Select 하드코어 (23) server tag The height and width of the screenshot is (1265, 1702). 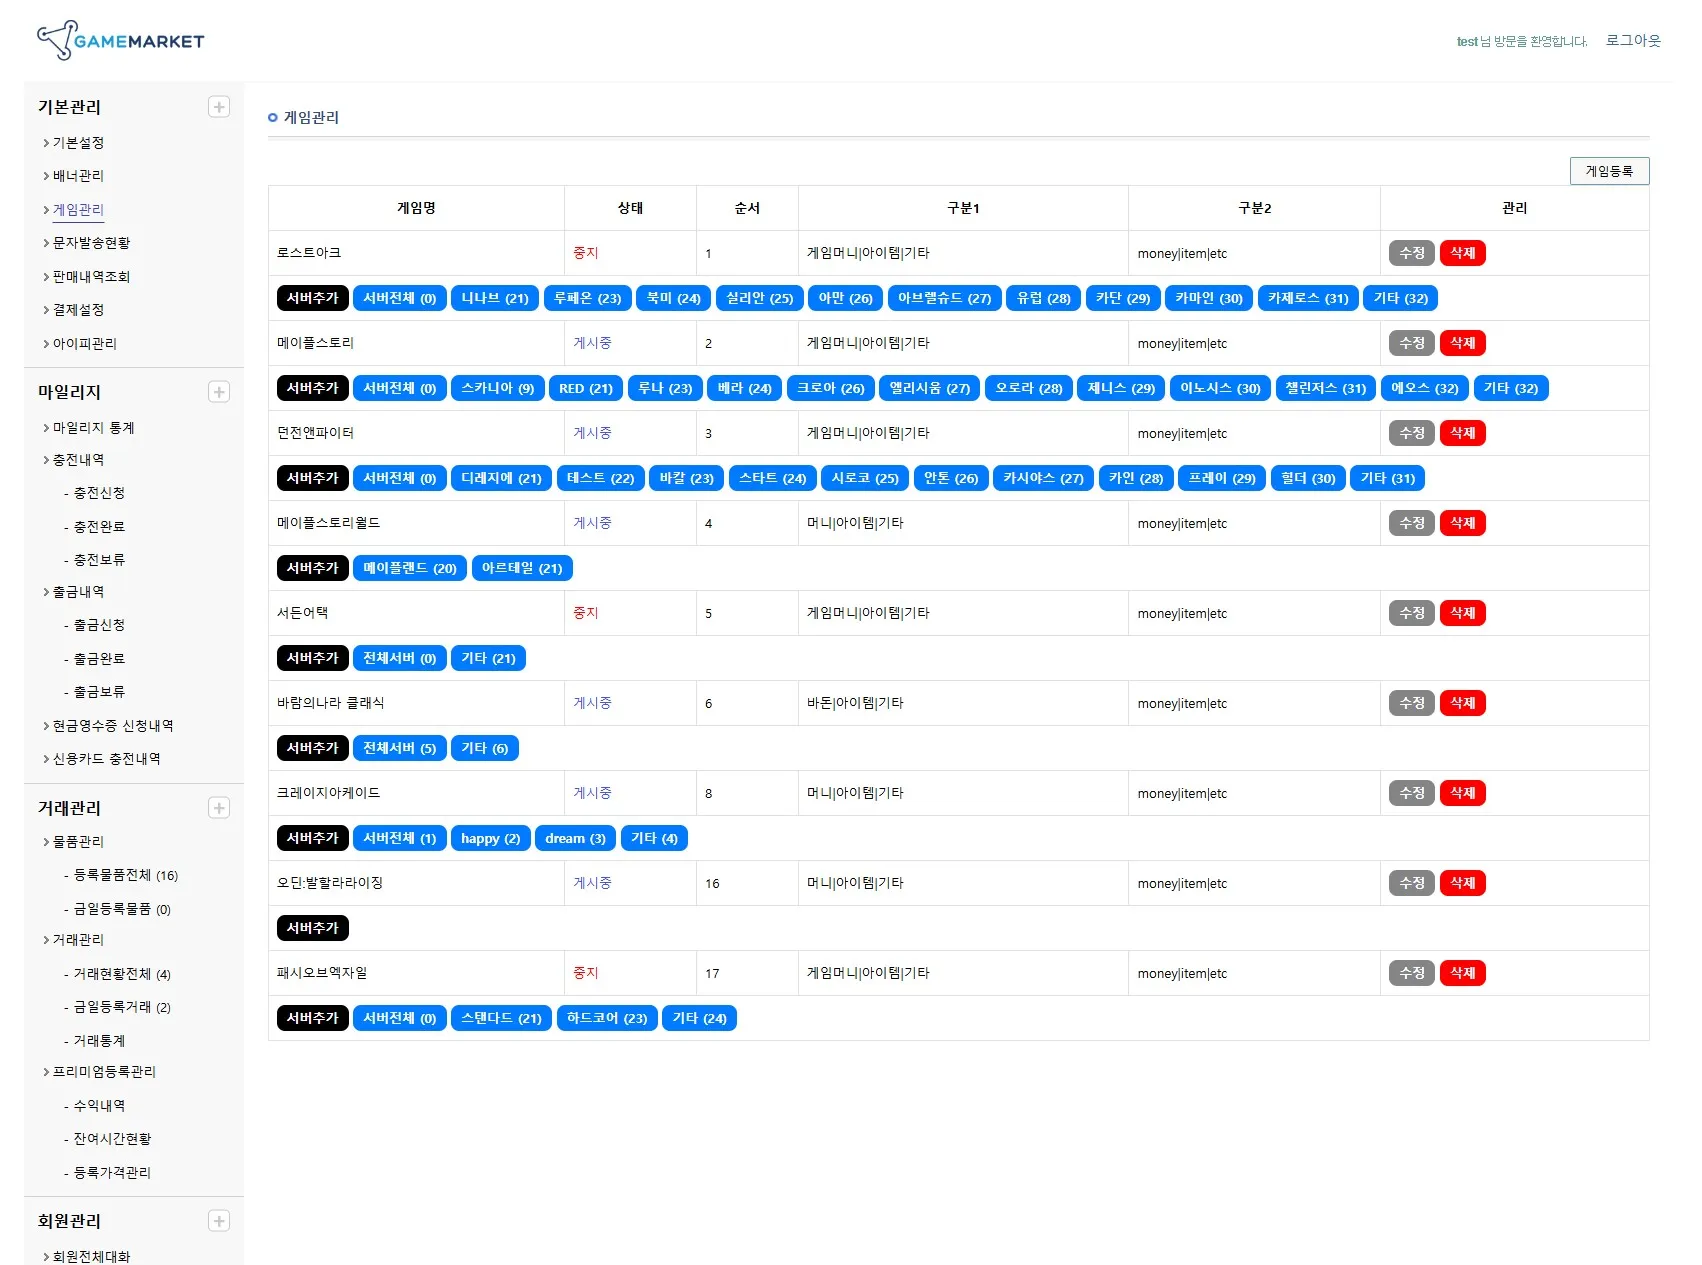point(607,1018)
